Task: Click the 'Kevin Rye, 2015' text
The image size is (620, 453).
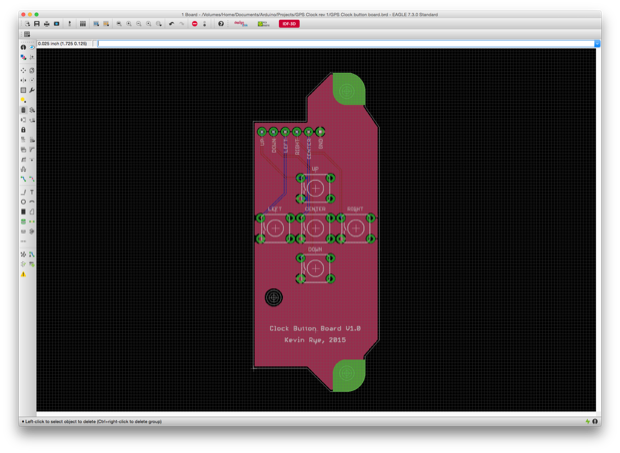Action: tap(315, 340)
